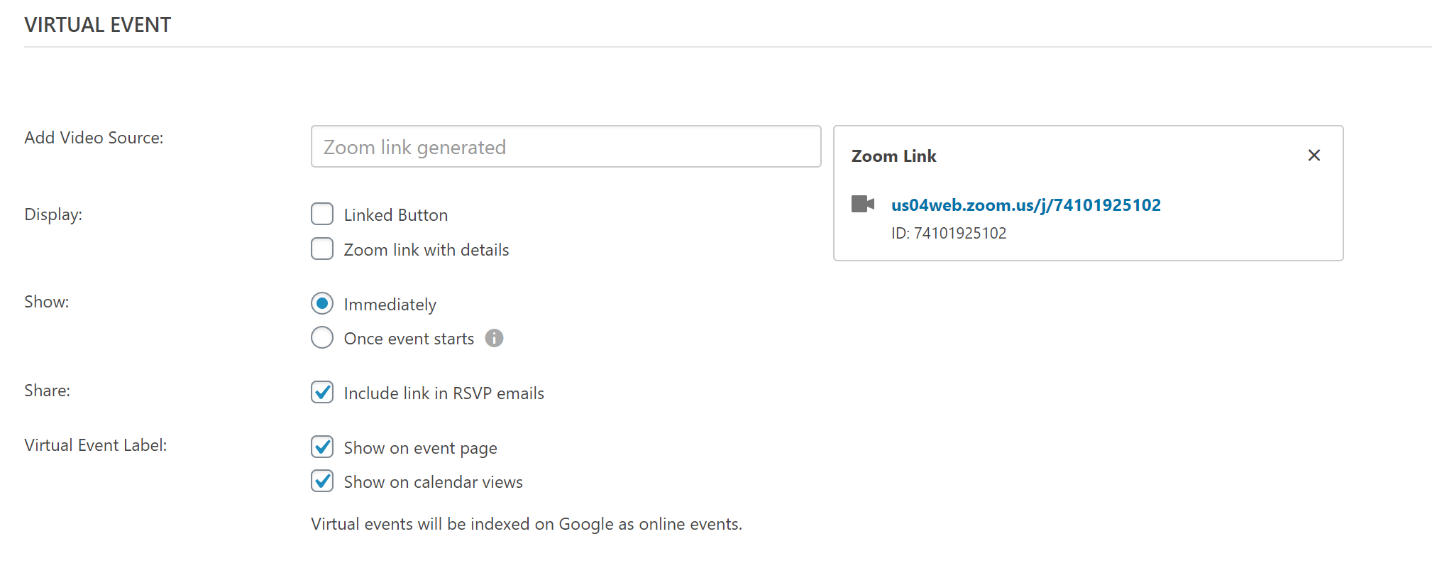Screen dimensions: 1432x578
Task: Click the Add Video Source input field
Action: pyautogui.click(x=565, y=147)
